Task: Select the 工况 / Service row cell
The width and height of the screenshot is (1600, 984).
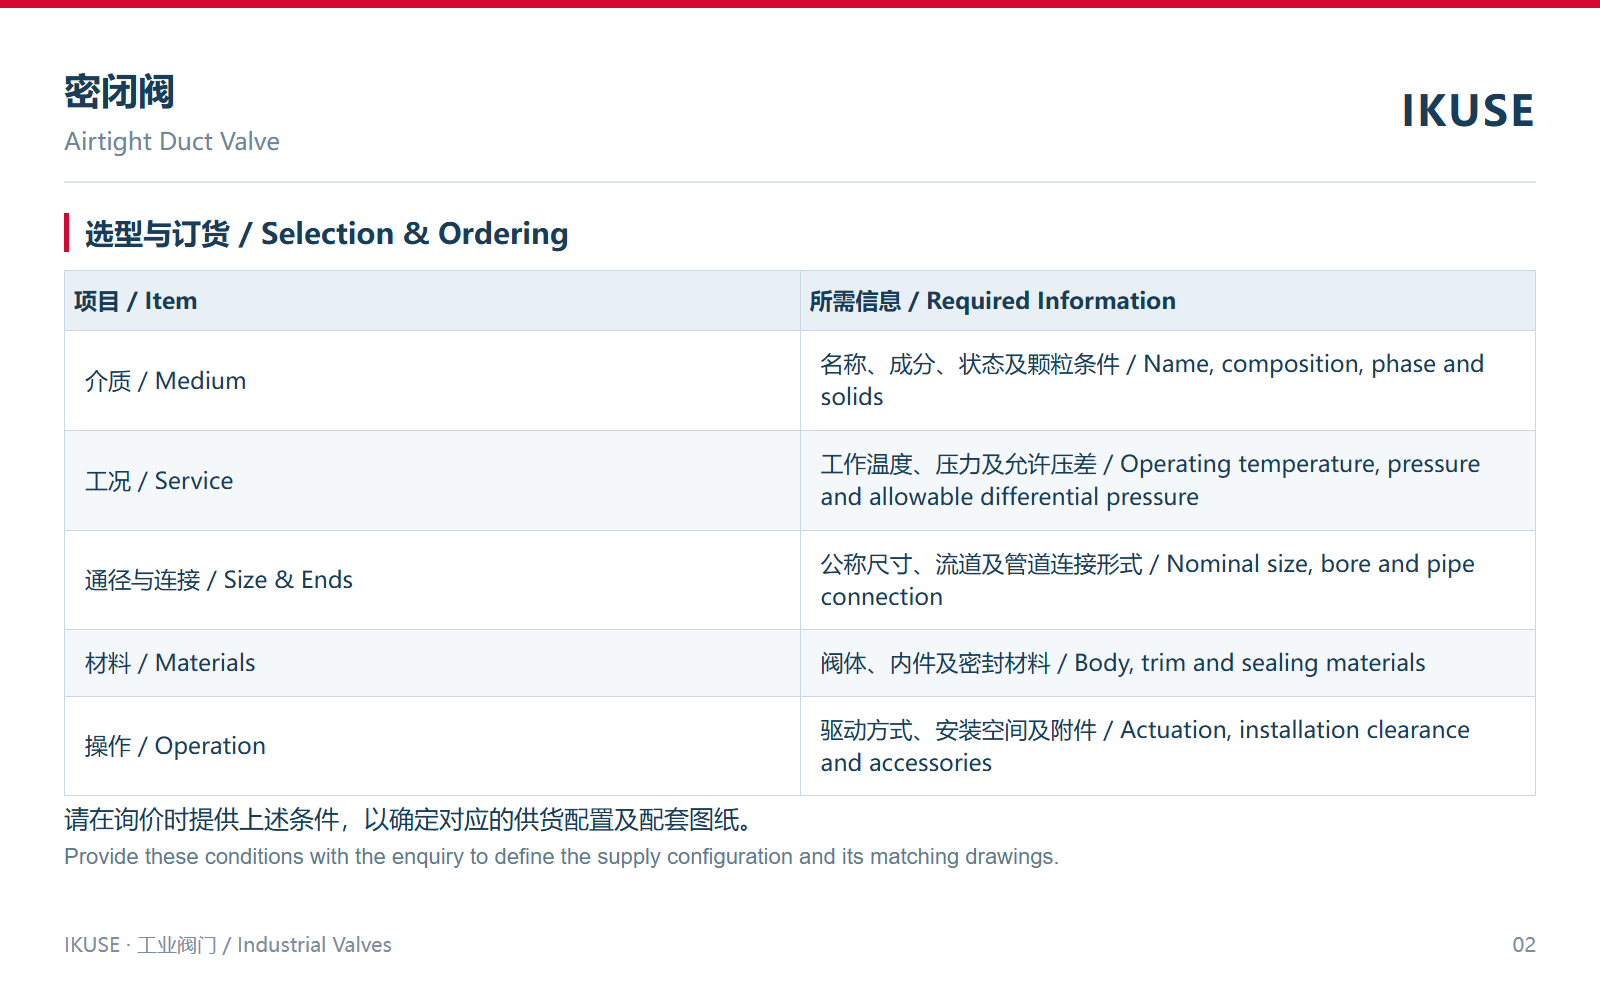Action: point(432,481)
